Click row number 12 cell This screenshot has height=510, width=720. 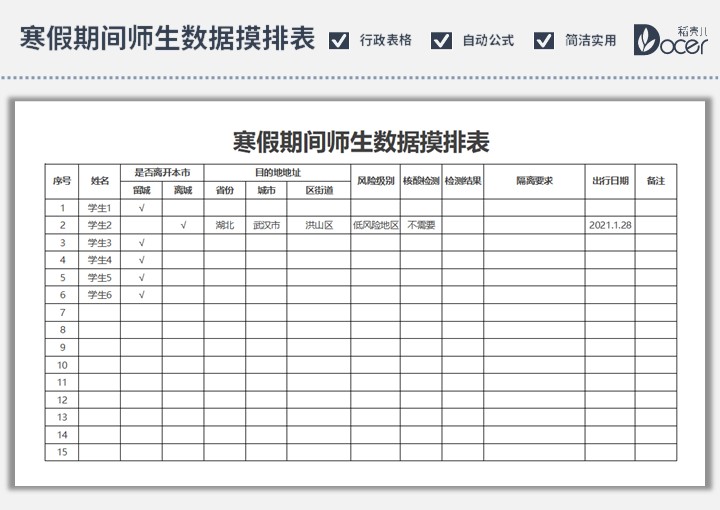tap(62, 400)
